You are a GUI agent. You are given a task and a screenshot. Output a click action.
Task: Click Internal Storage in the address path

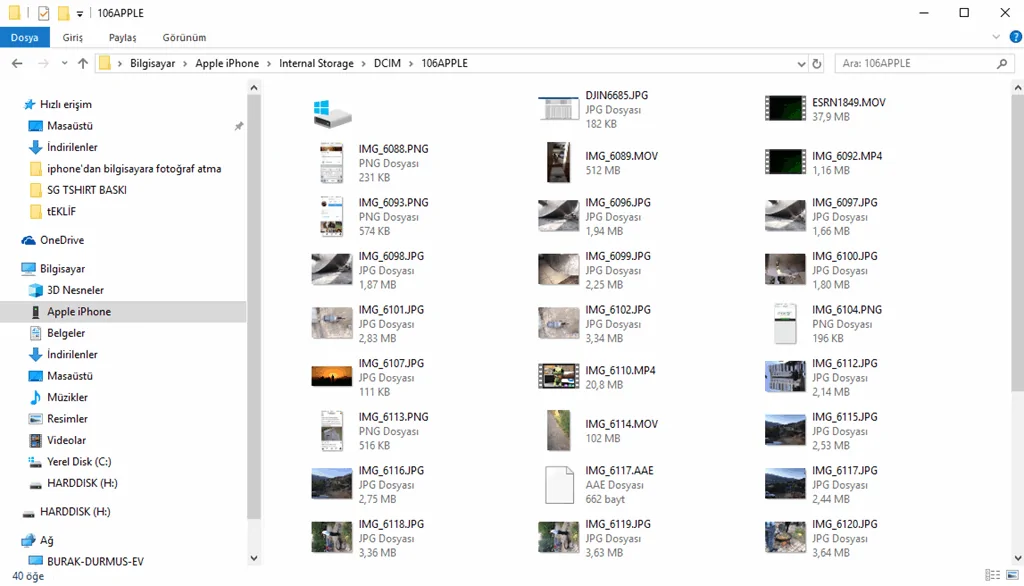(x=316, y=63)
